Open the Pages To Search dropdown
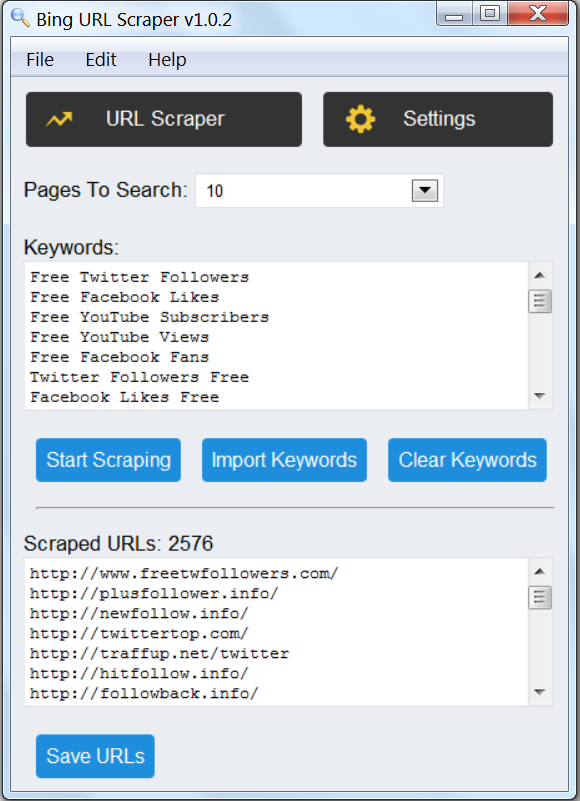The height and width of the screenshot is (801, 580). pyautogui.click(x=425, y=190)
